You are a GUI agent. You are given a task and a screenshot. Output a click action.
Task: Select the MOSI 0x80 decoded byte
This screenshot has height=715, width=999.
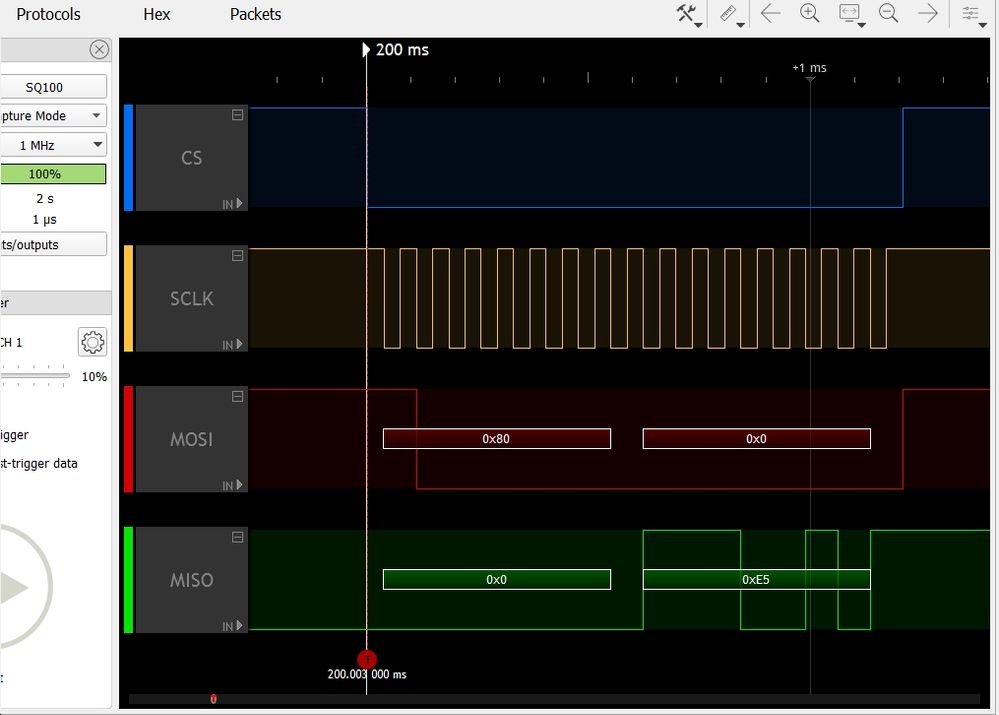pyautogui.click(x=497, y=438)
